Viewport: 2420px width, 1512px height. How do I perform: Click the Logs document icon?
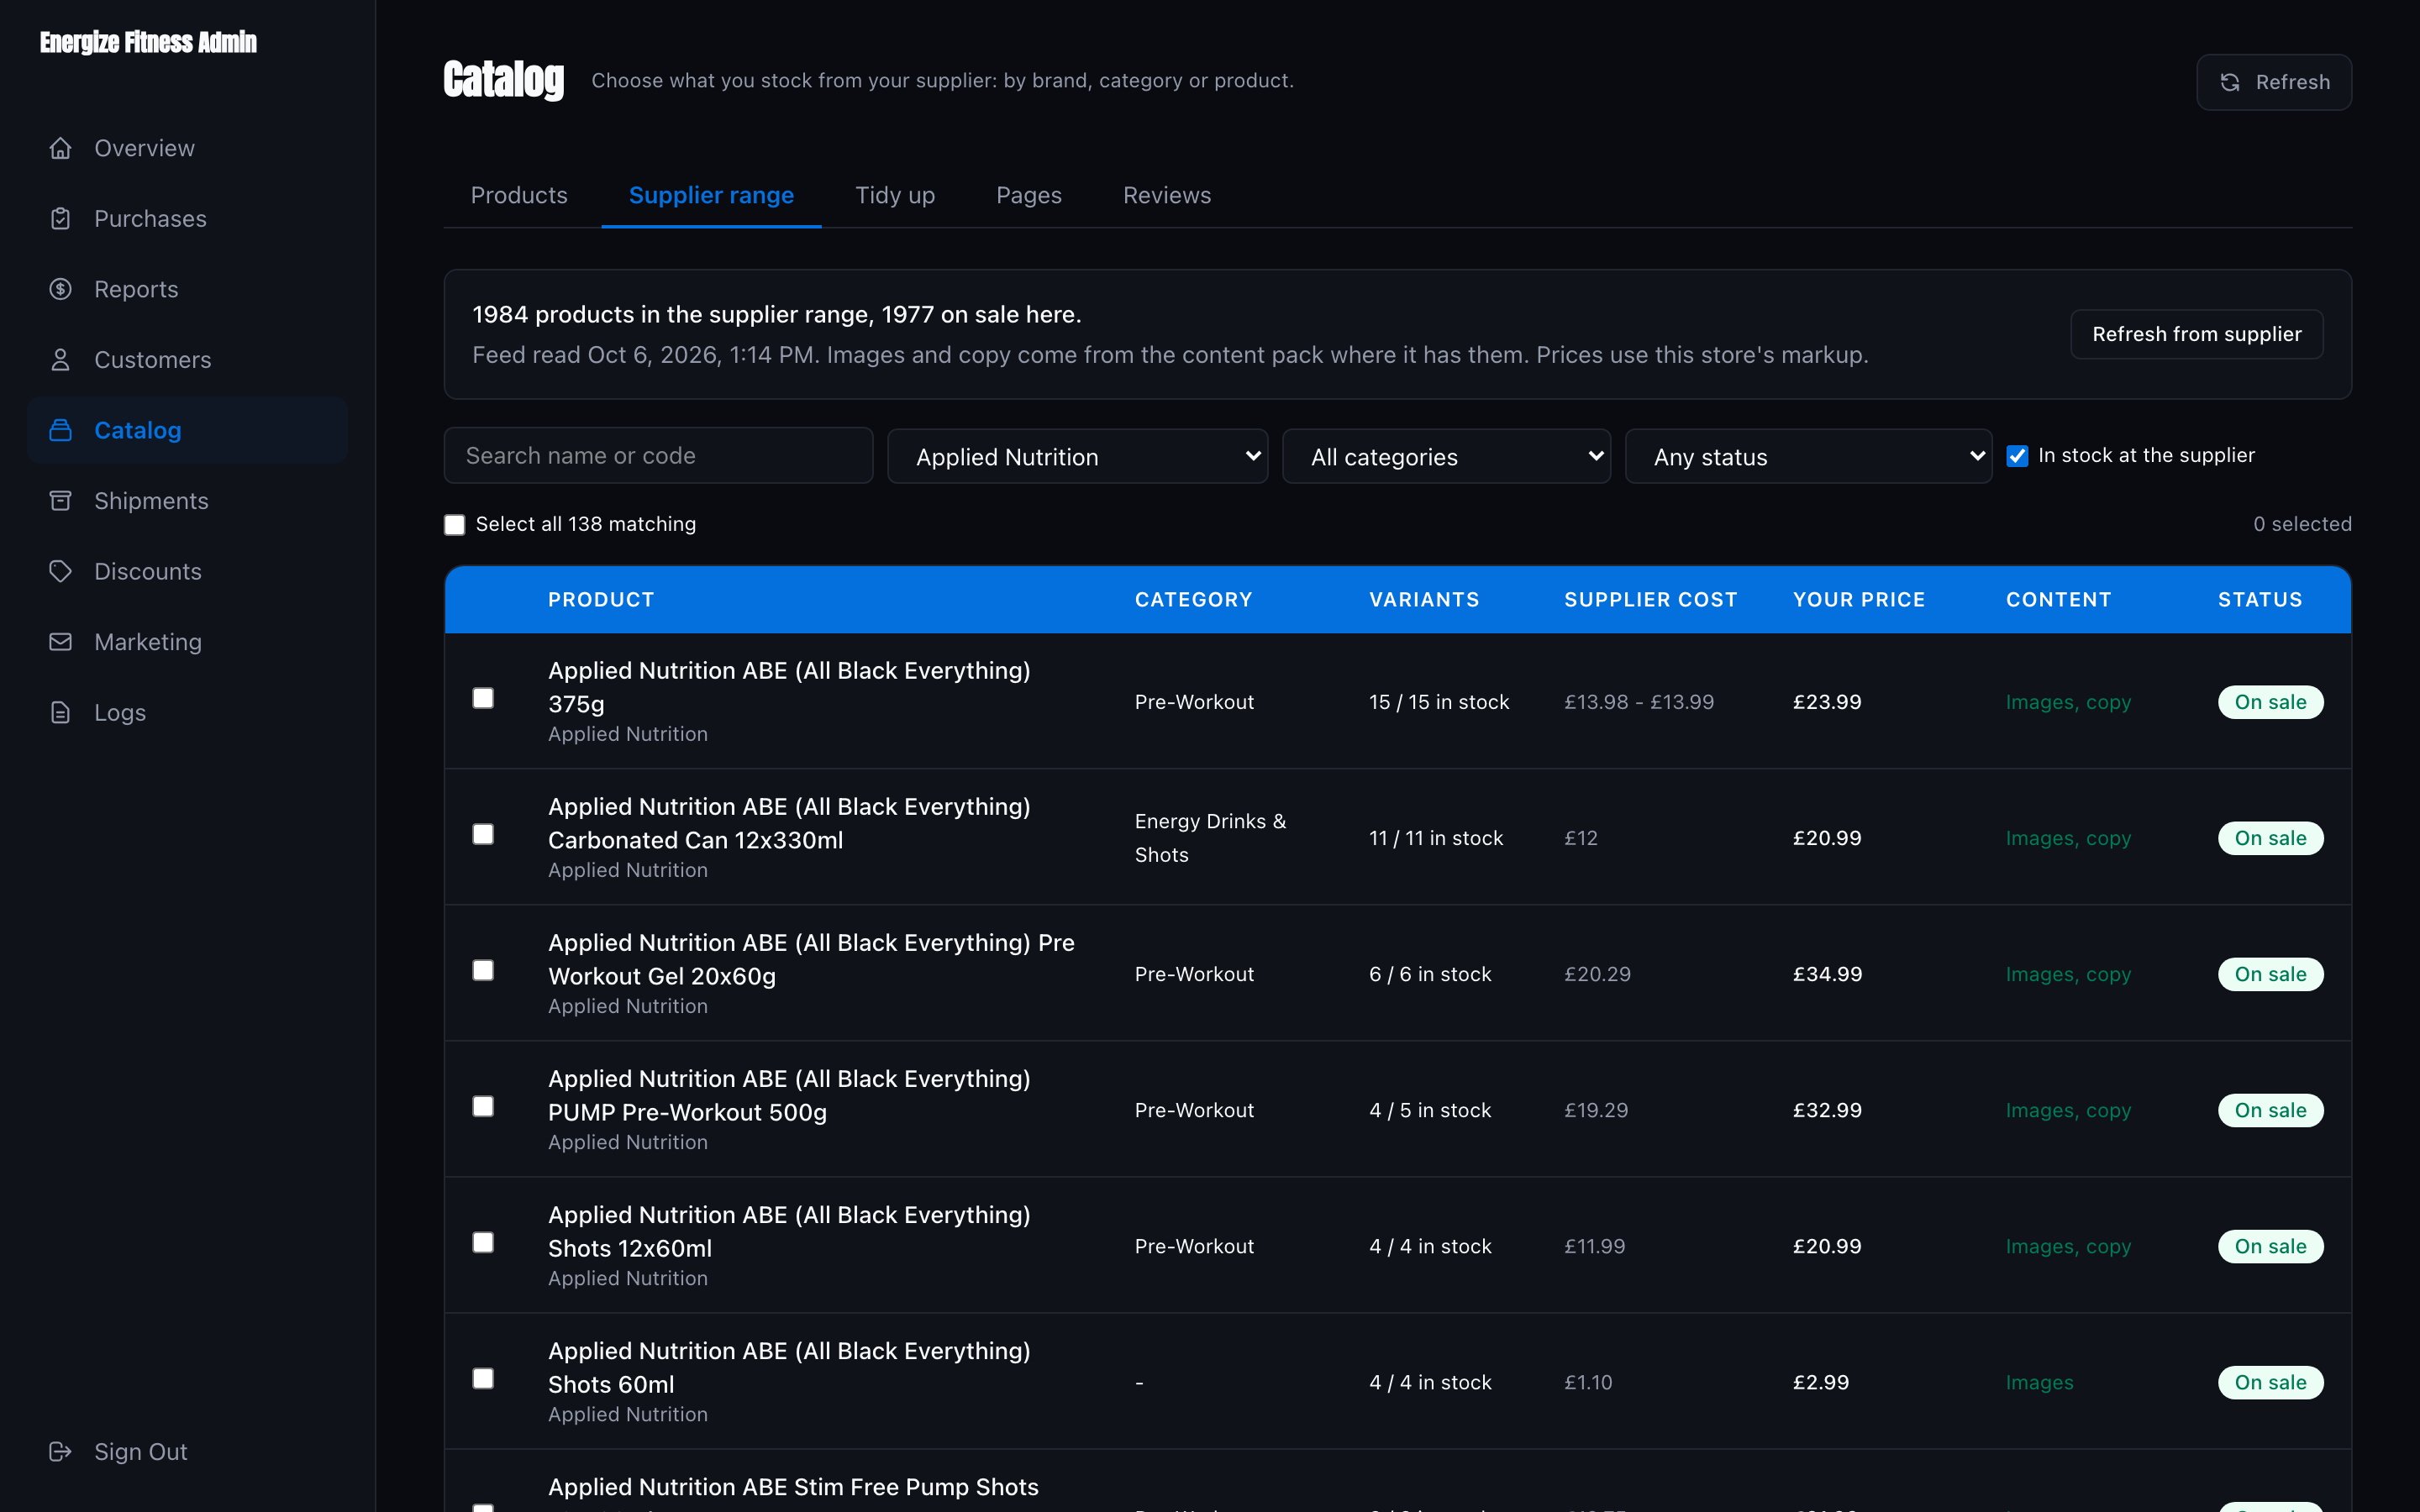pyautogui.click(x=60, y=712)
